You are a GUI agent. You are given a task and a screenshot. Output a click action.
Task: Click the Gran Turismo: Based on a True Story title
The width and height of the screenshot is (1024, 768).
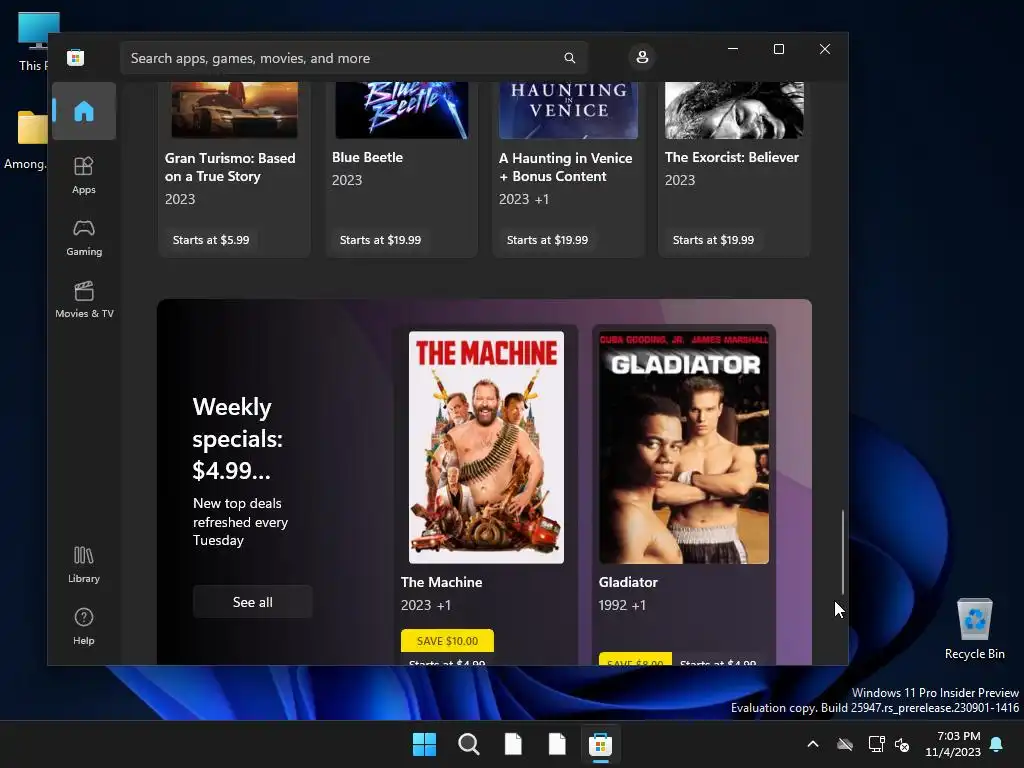[230, 167]
